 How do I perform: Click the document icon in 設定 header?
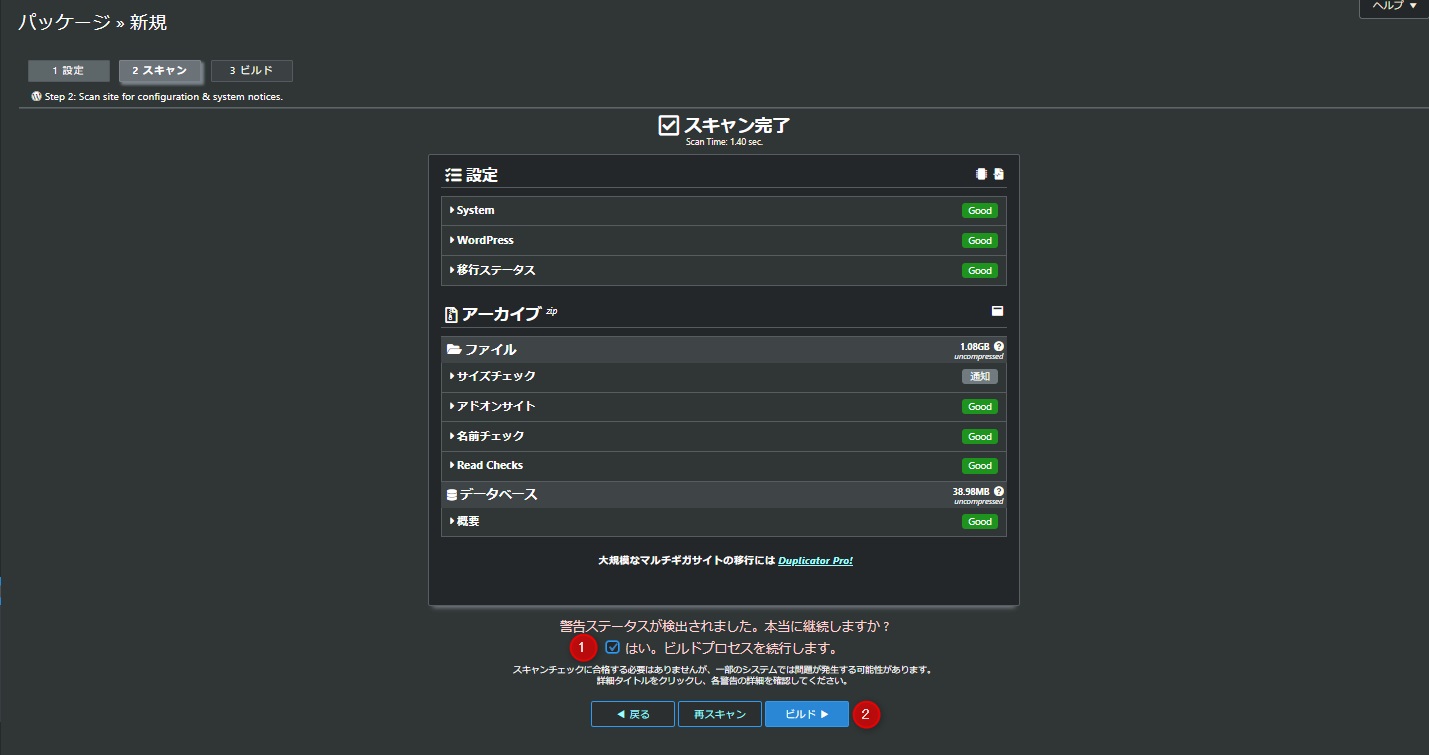(998, 174)
